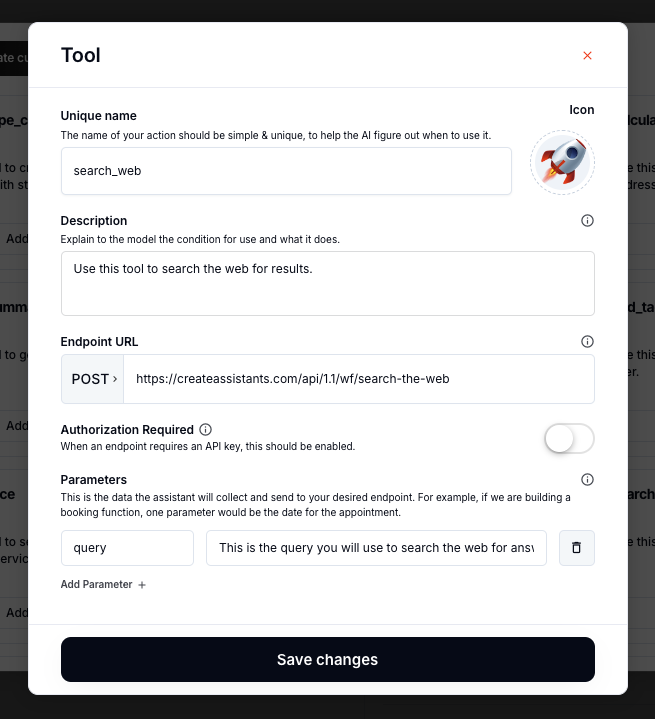Image resolution: width=655 pixels, height=719 pixels.
Task: Click the Description info icon
Action: (x=587, y=221)
